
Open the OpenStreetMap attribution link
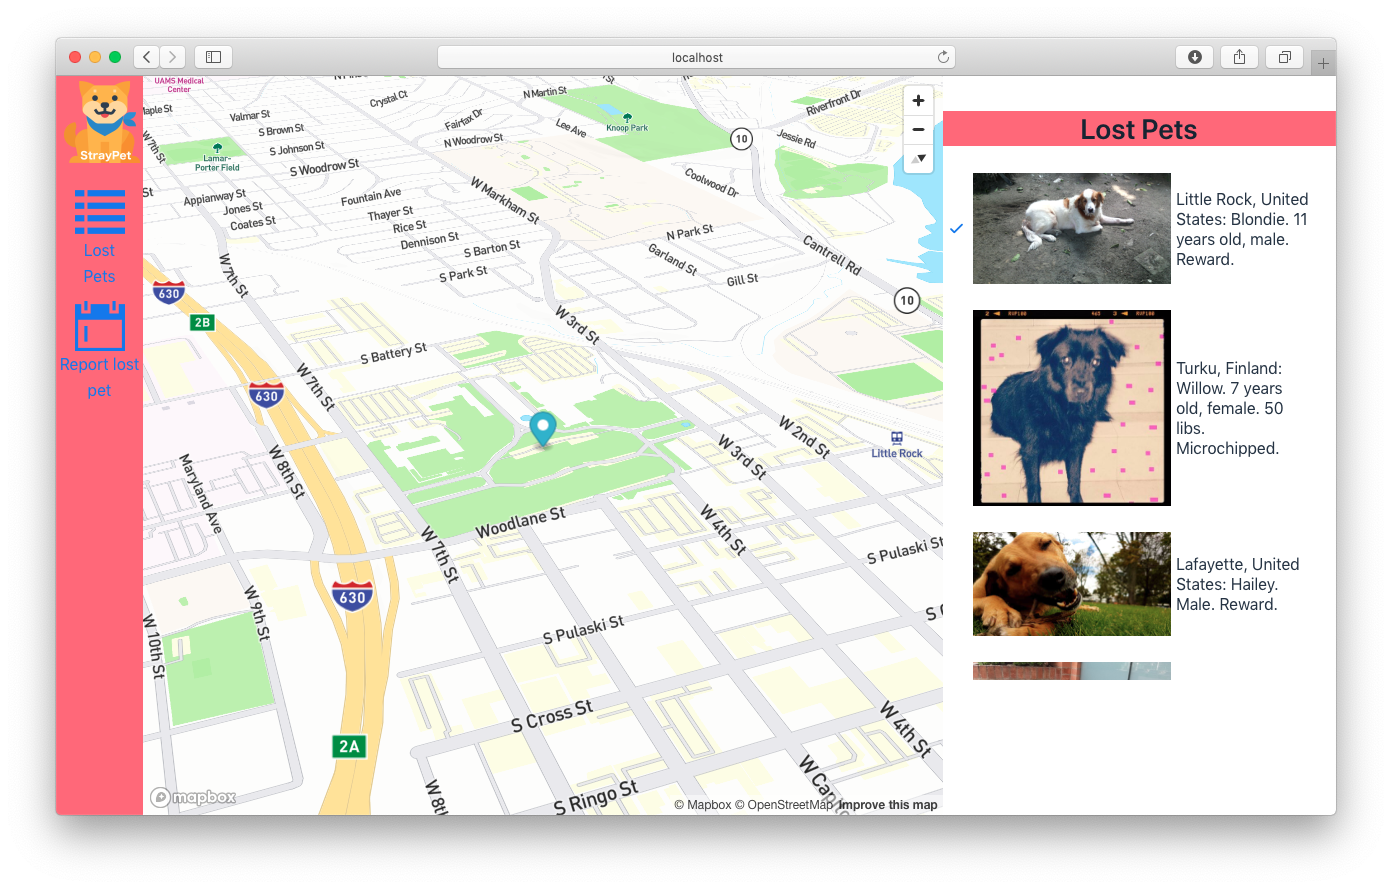click(x=784, y=804)
